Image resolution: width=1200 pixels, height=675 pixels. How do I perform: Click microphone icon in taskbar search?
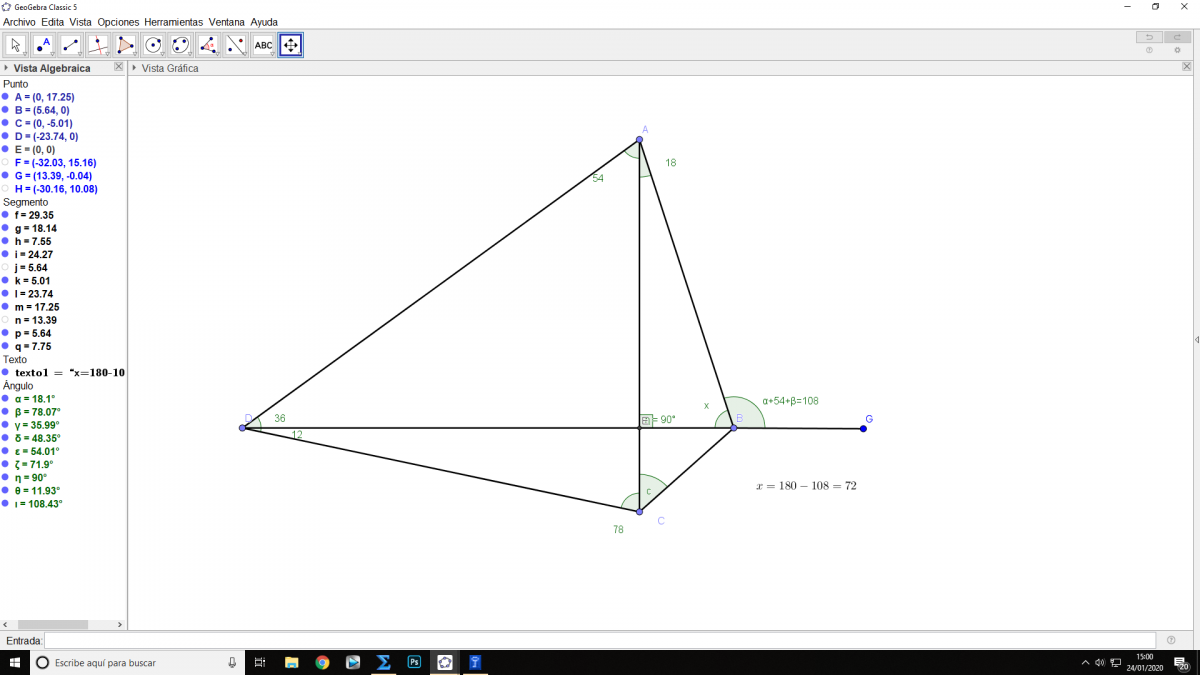232,662
